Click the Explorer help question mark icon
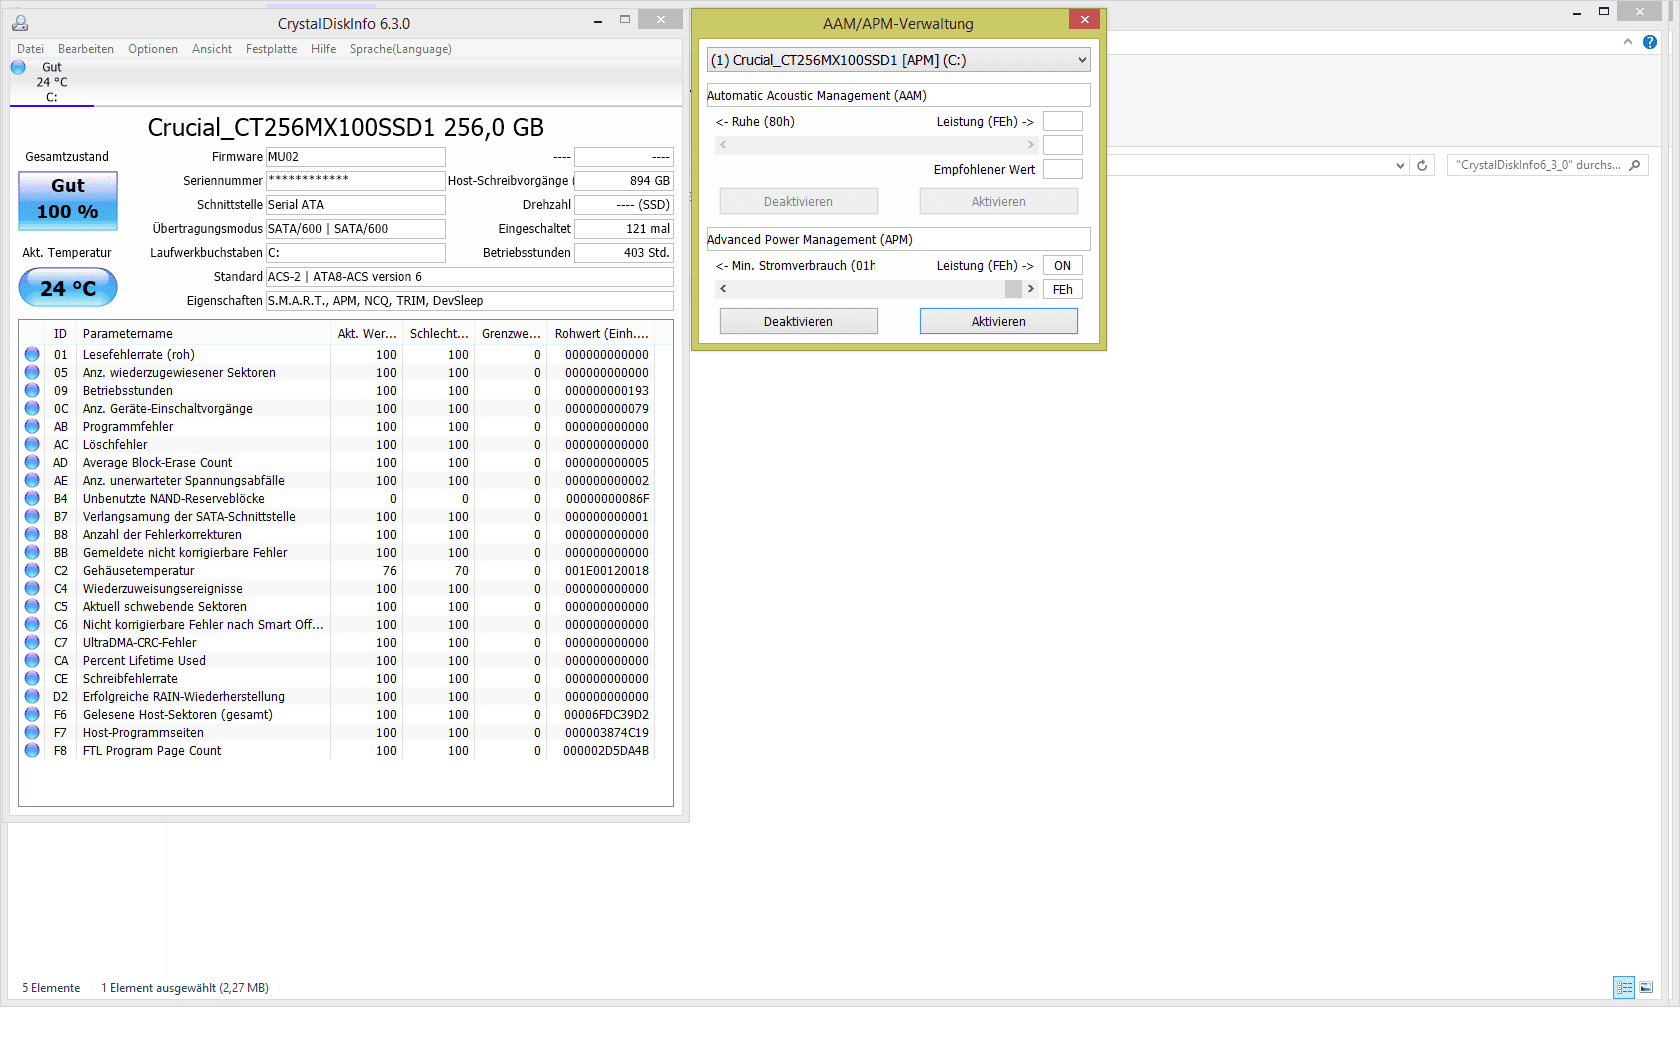 click(x=1650, y=42)
